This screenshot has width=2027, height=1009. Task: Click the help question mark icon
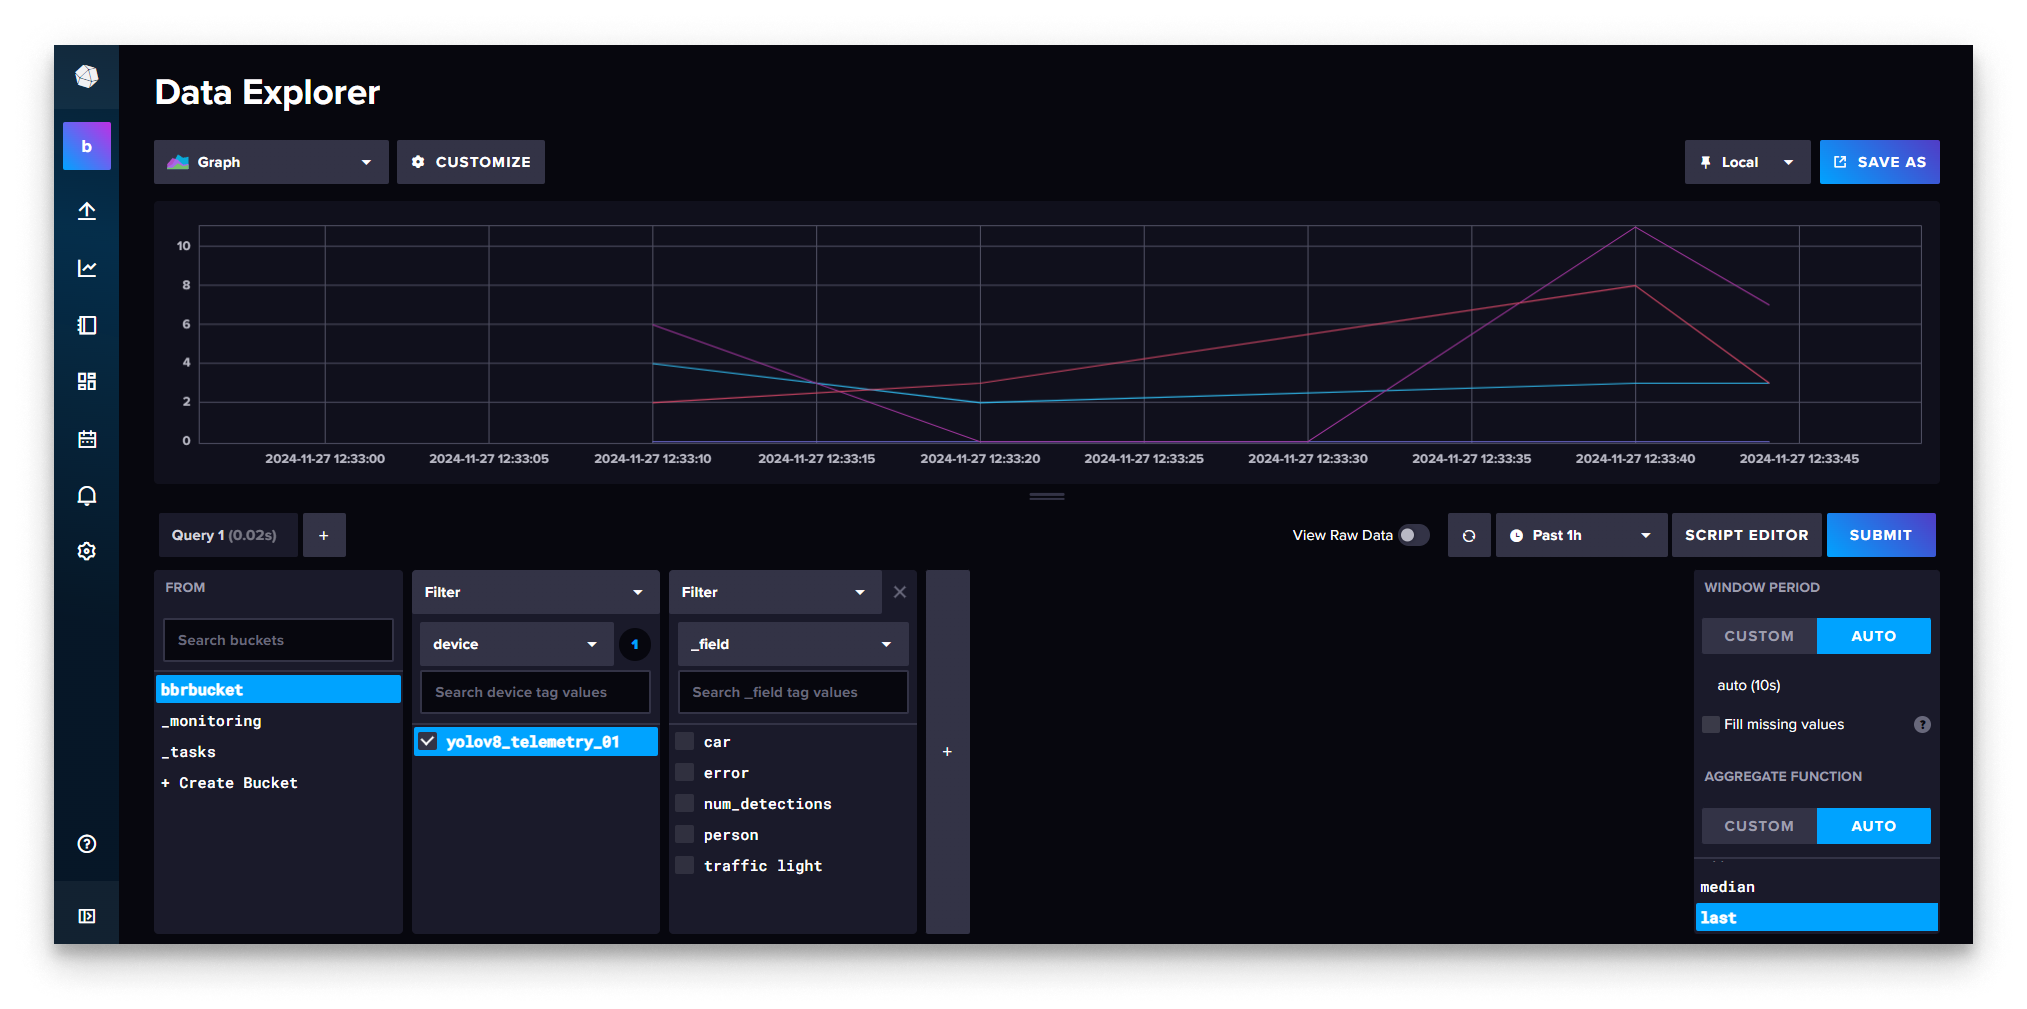tap(86, 844)
